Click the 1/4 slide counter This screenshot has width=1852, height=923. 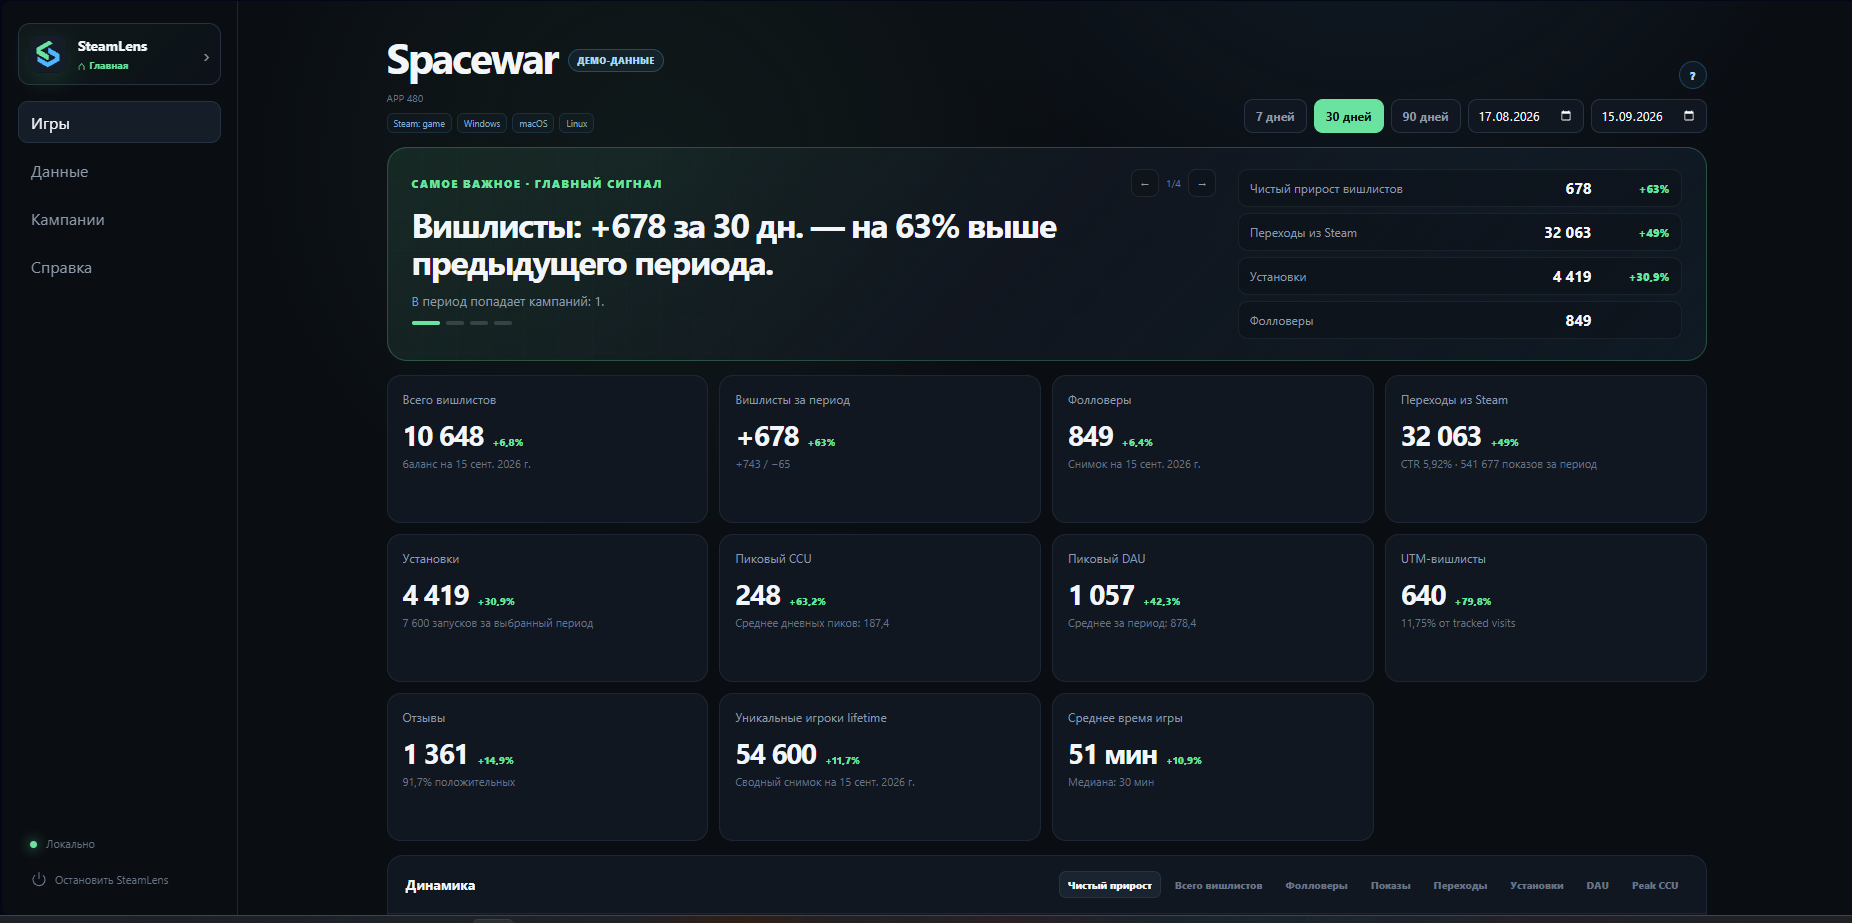(x=1173, y=184)
